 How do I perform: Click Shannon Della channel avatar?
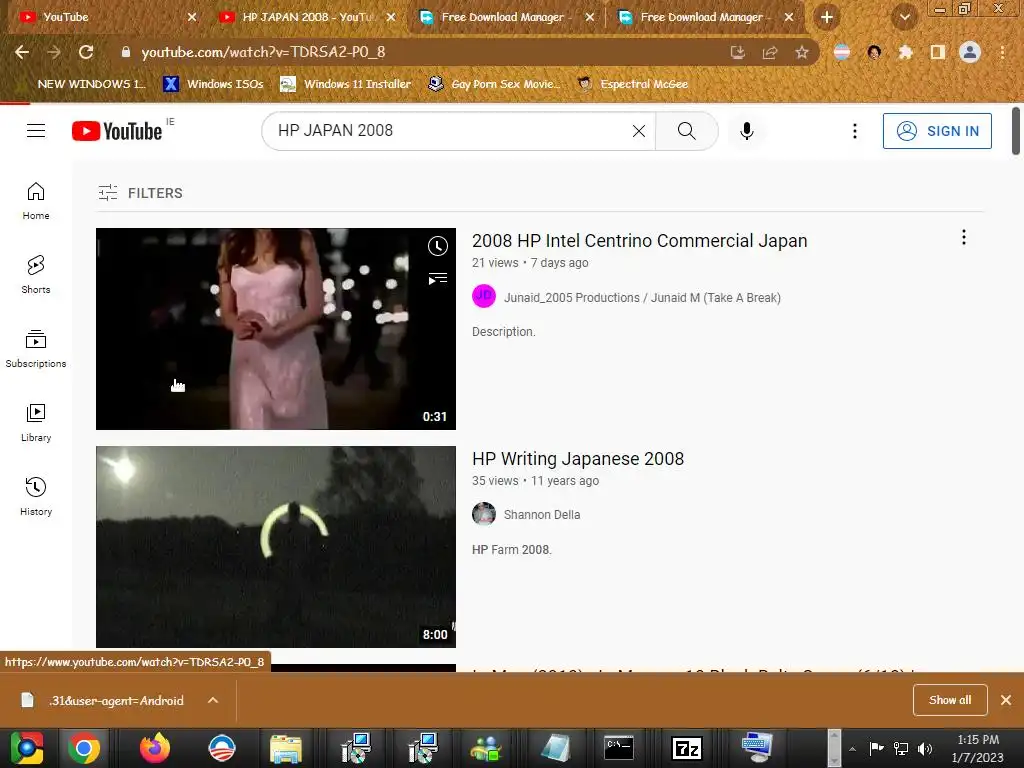point(484,514)
